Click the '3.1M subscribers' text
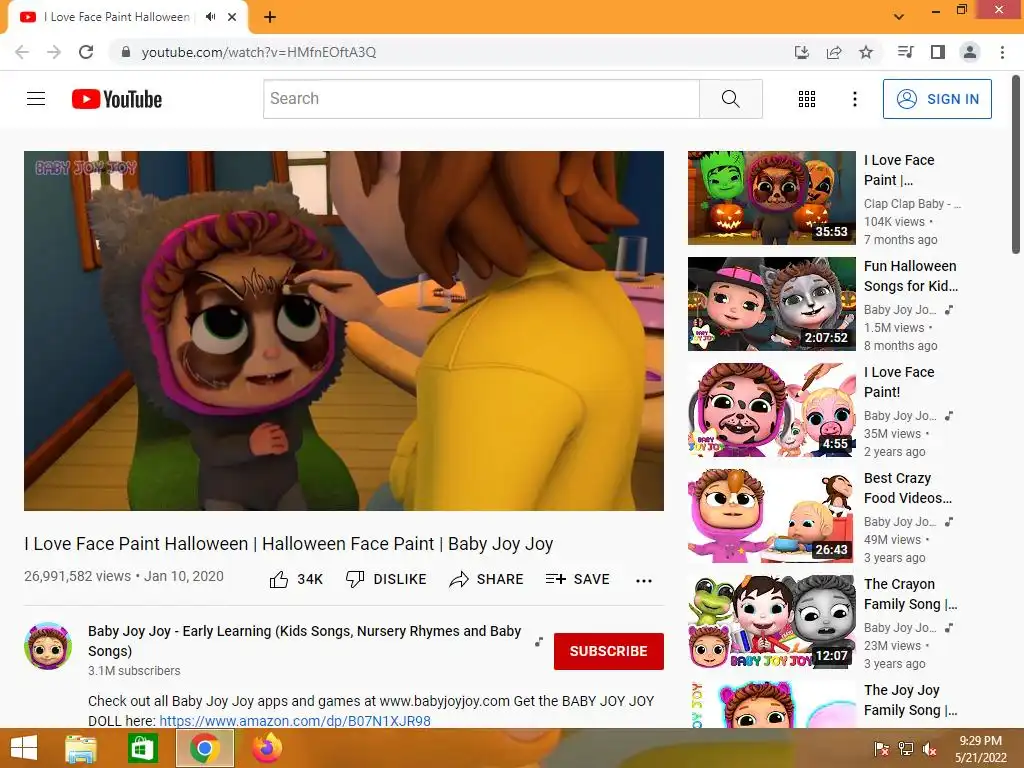Image resolution: width=1024 pixels, height=768 pixels. click(x=134, y=671)
